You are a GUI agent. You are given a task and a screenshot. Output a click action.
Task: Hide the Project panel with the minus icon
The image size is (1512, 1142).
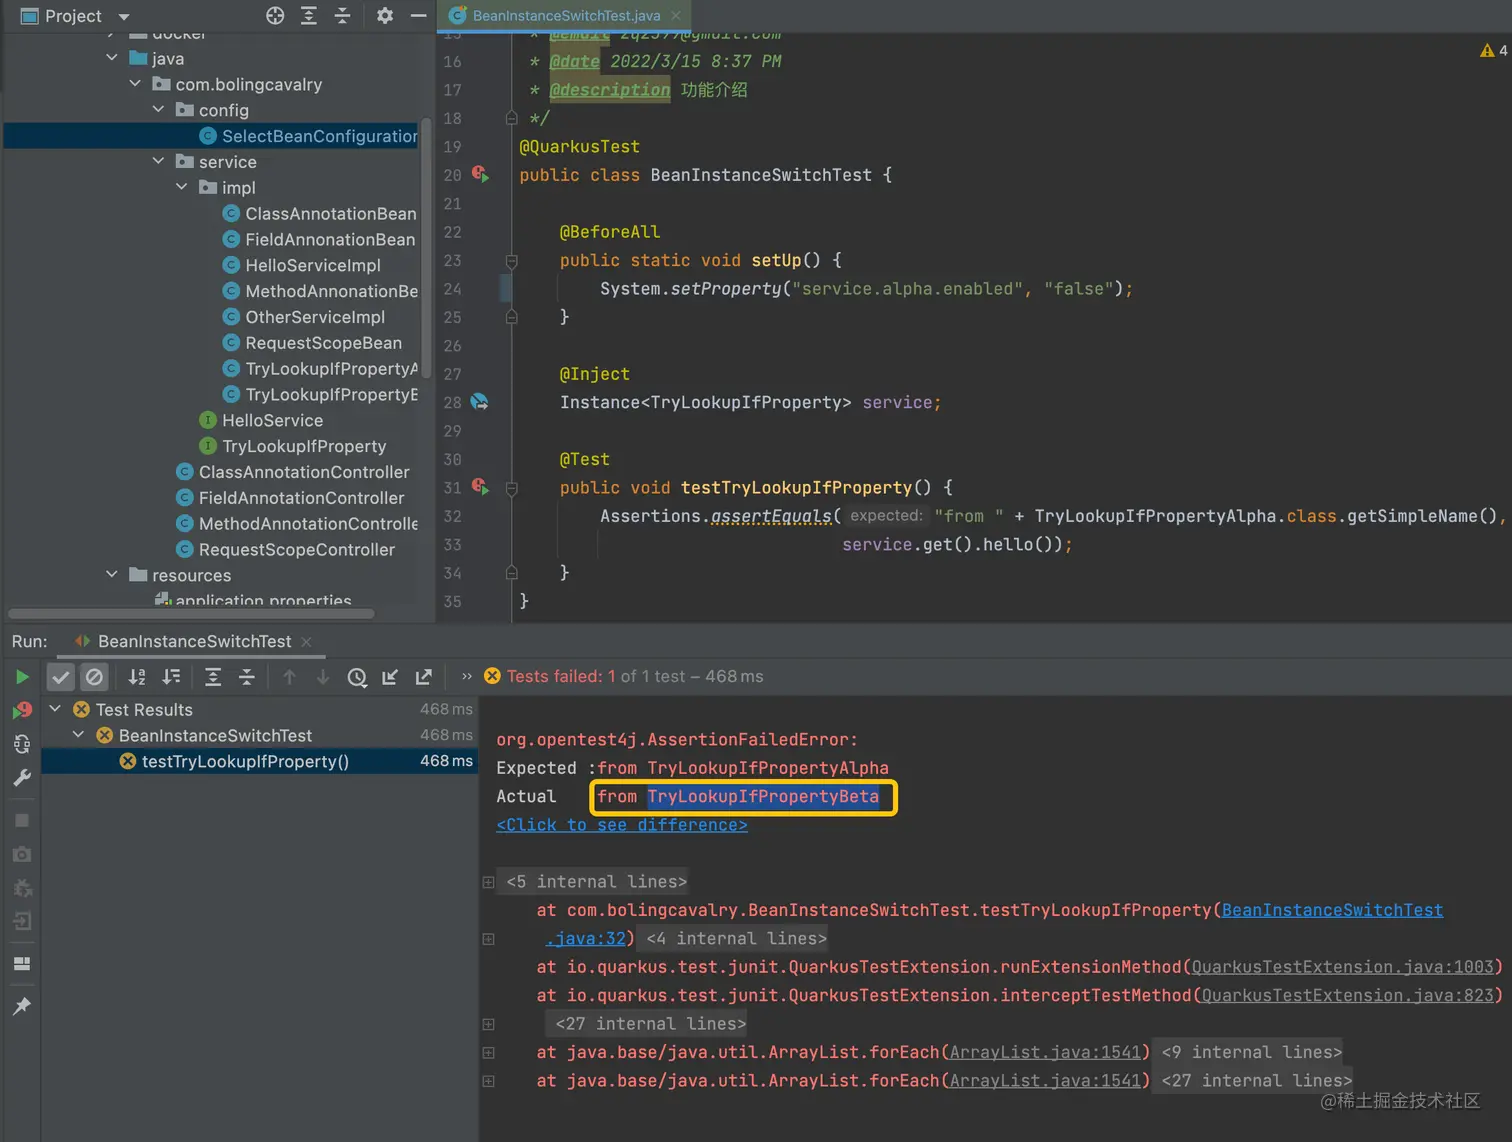(x=419, y=16)
